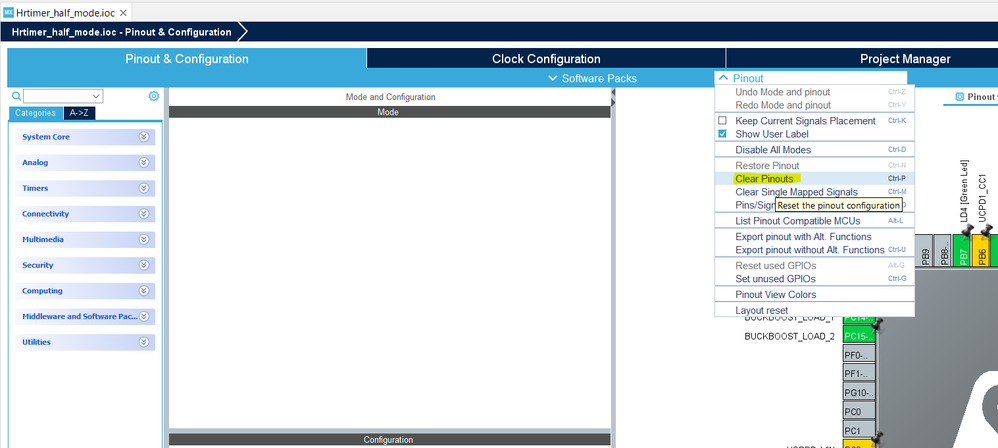This screenshot has height=448, width=998.
Task: Click the Redo Mode and pinout entry
Action: tap(814, 105)
